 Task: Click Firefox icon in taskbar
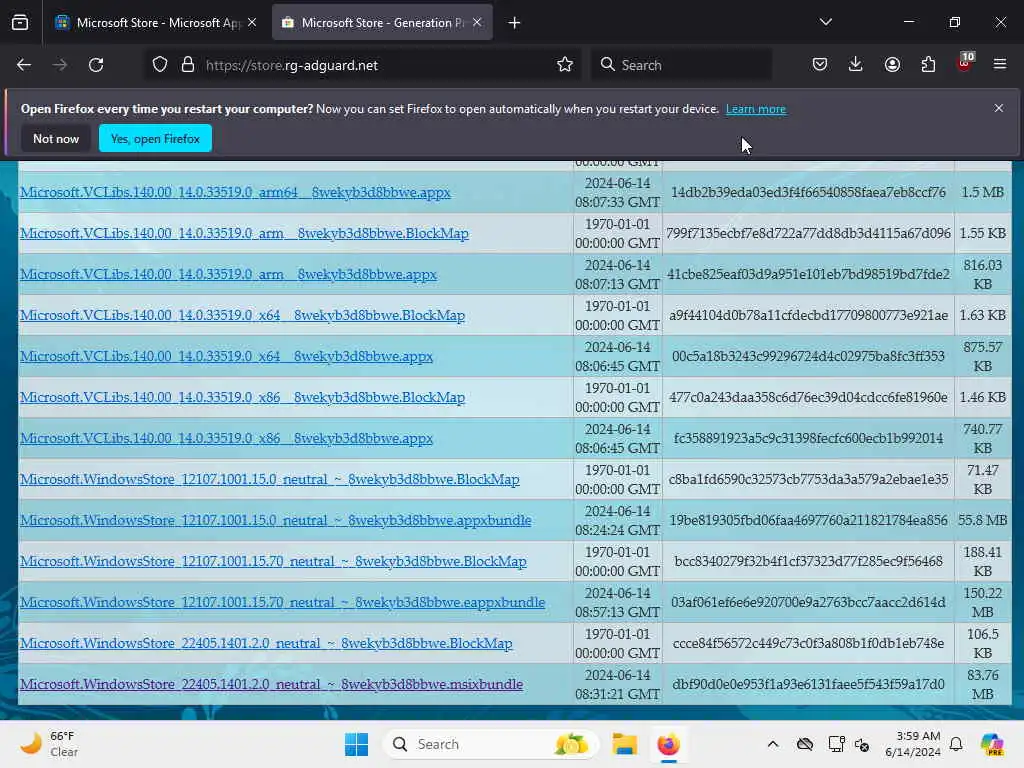pyautogui.click(x=668, y=744)
